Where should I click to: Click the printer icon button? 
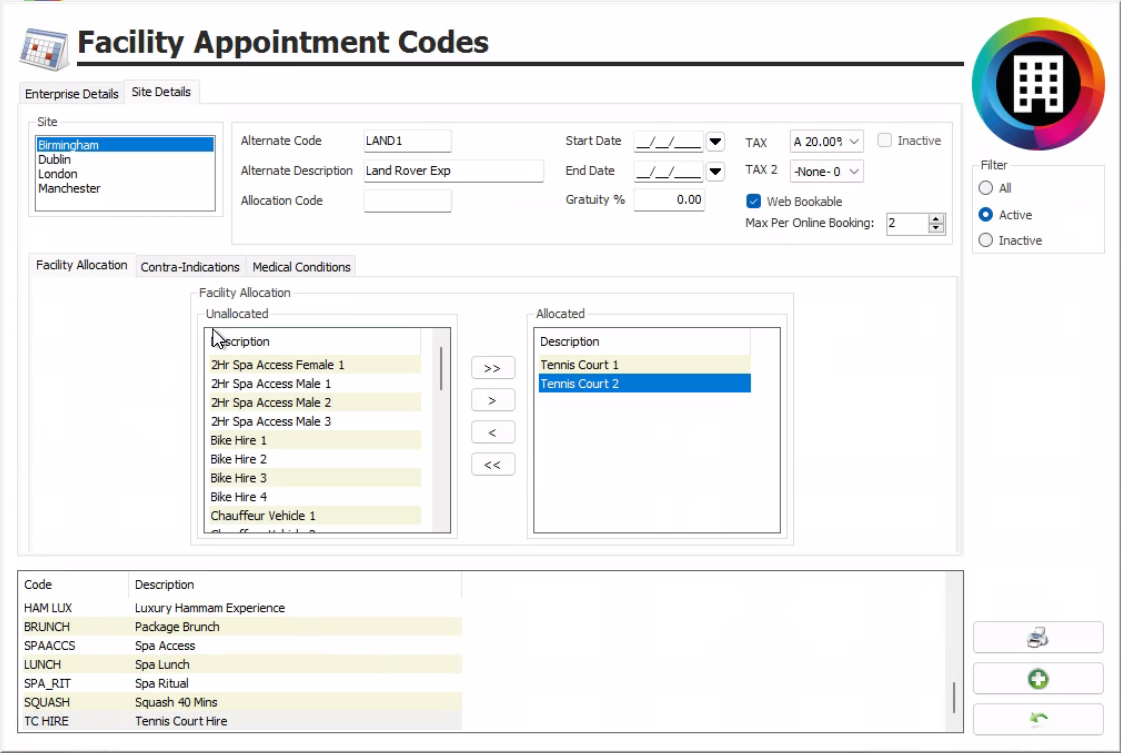[x=1037, y=638]
